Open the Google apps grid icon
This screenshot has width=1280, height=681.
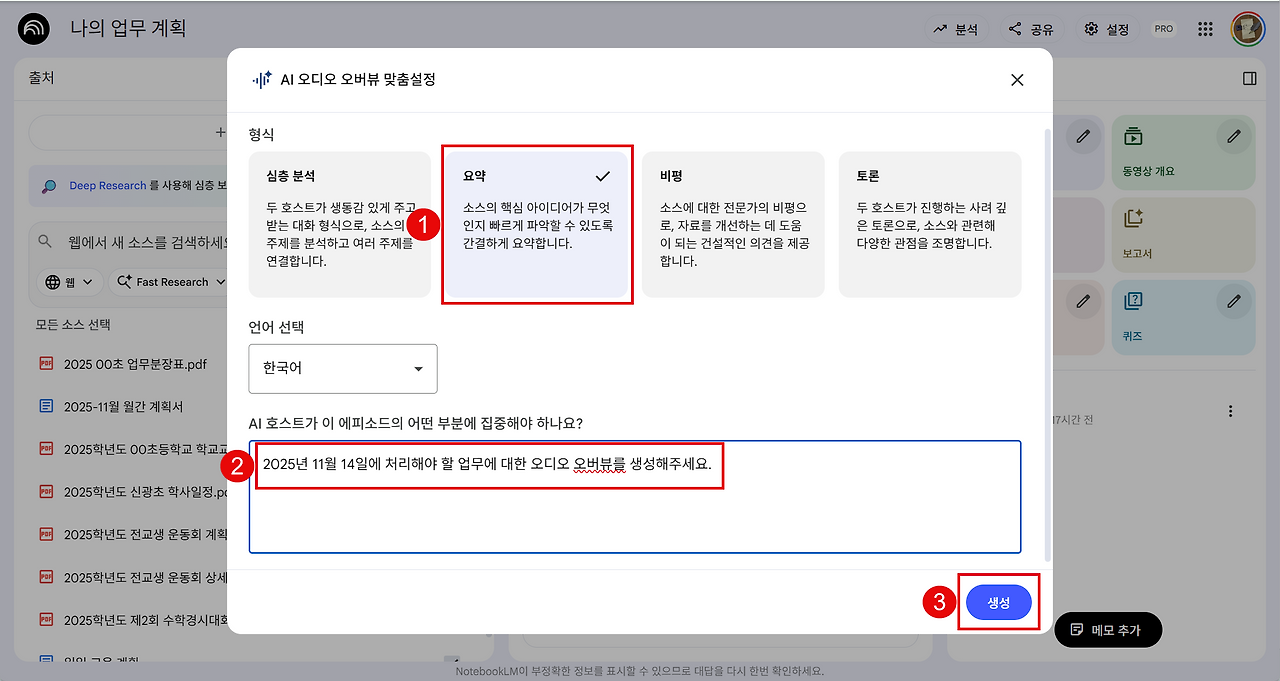1206,29
